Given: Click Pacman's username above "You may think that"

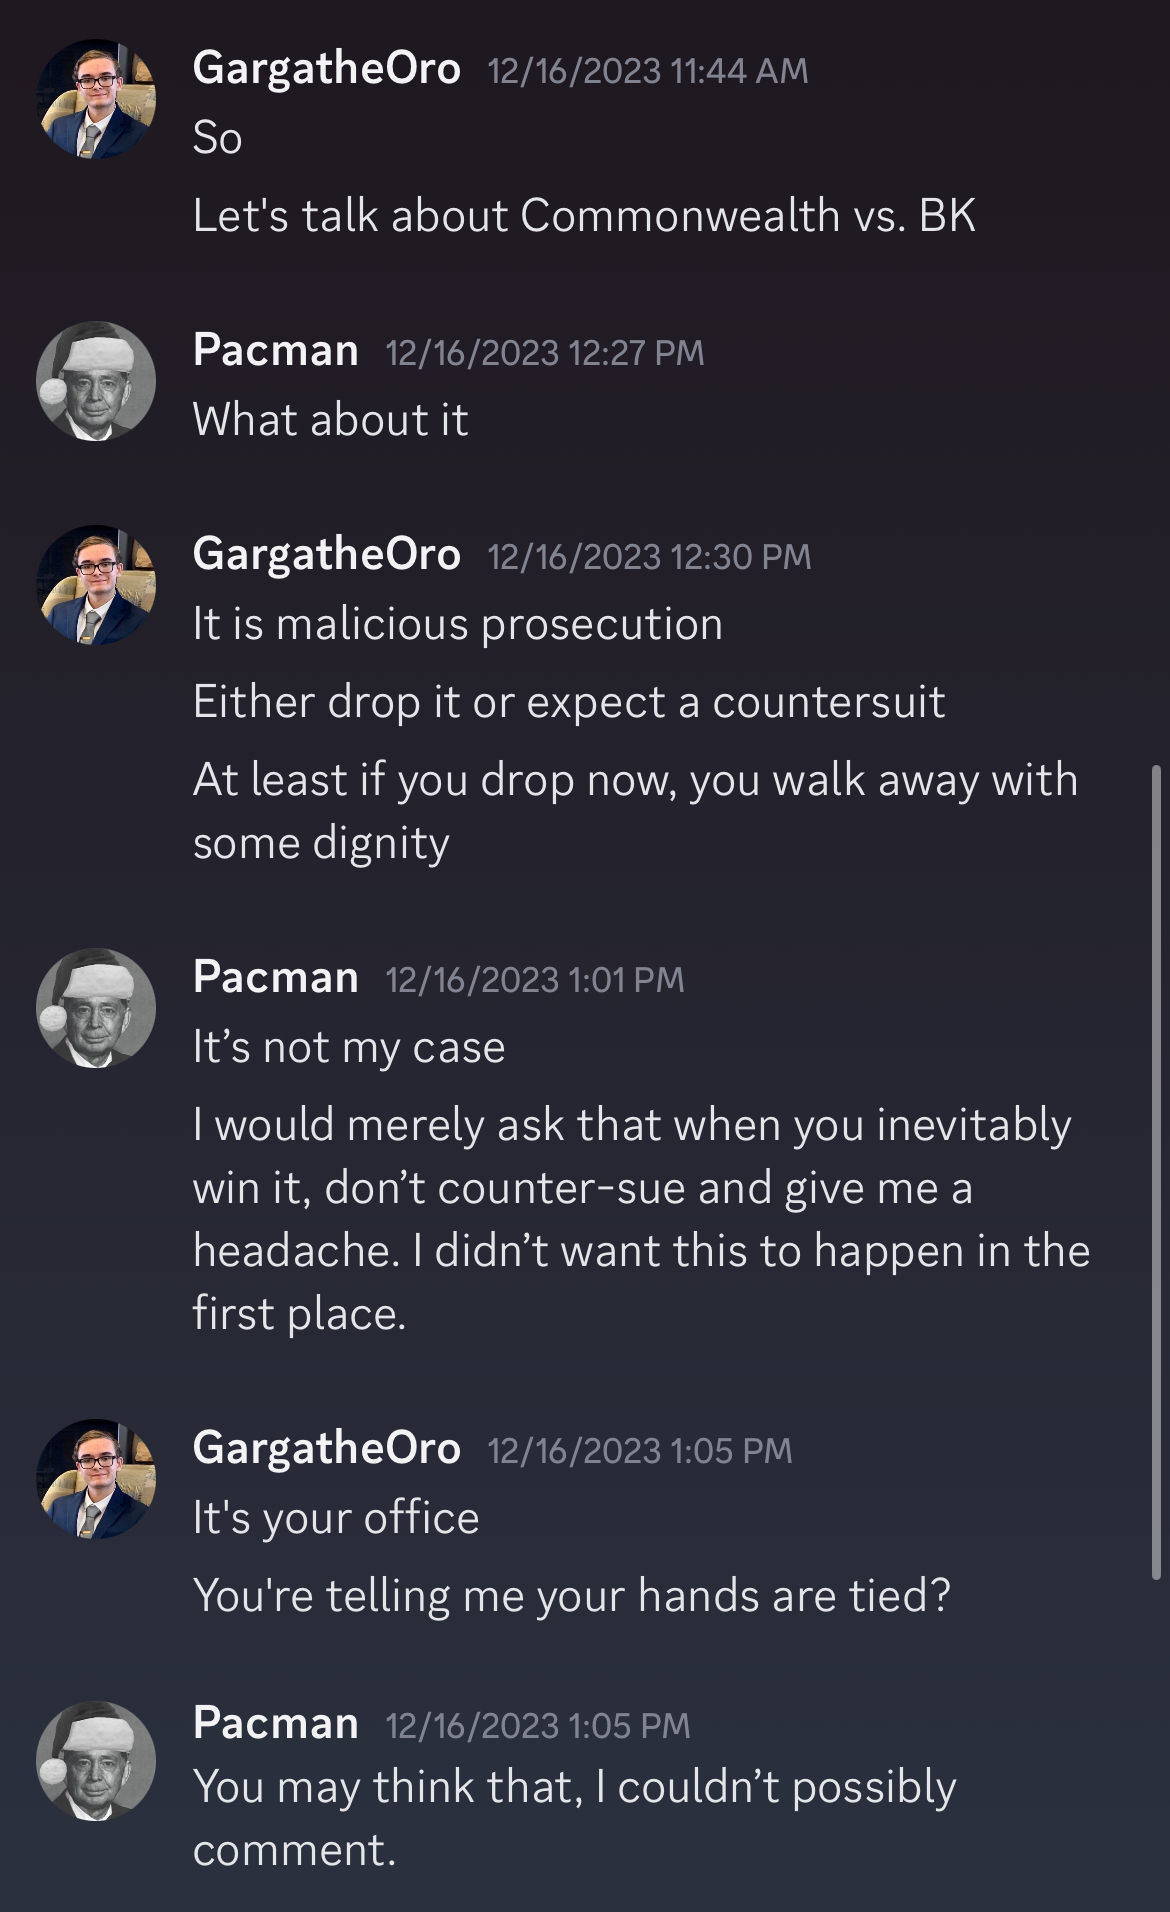Looking at the screenshot, I should 275,1723.
